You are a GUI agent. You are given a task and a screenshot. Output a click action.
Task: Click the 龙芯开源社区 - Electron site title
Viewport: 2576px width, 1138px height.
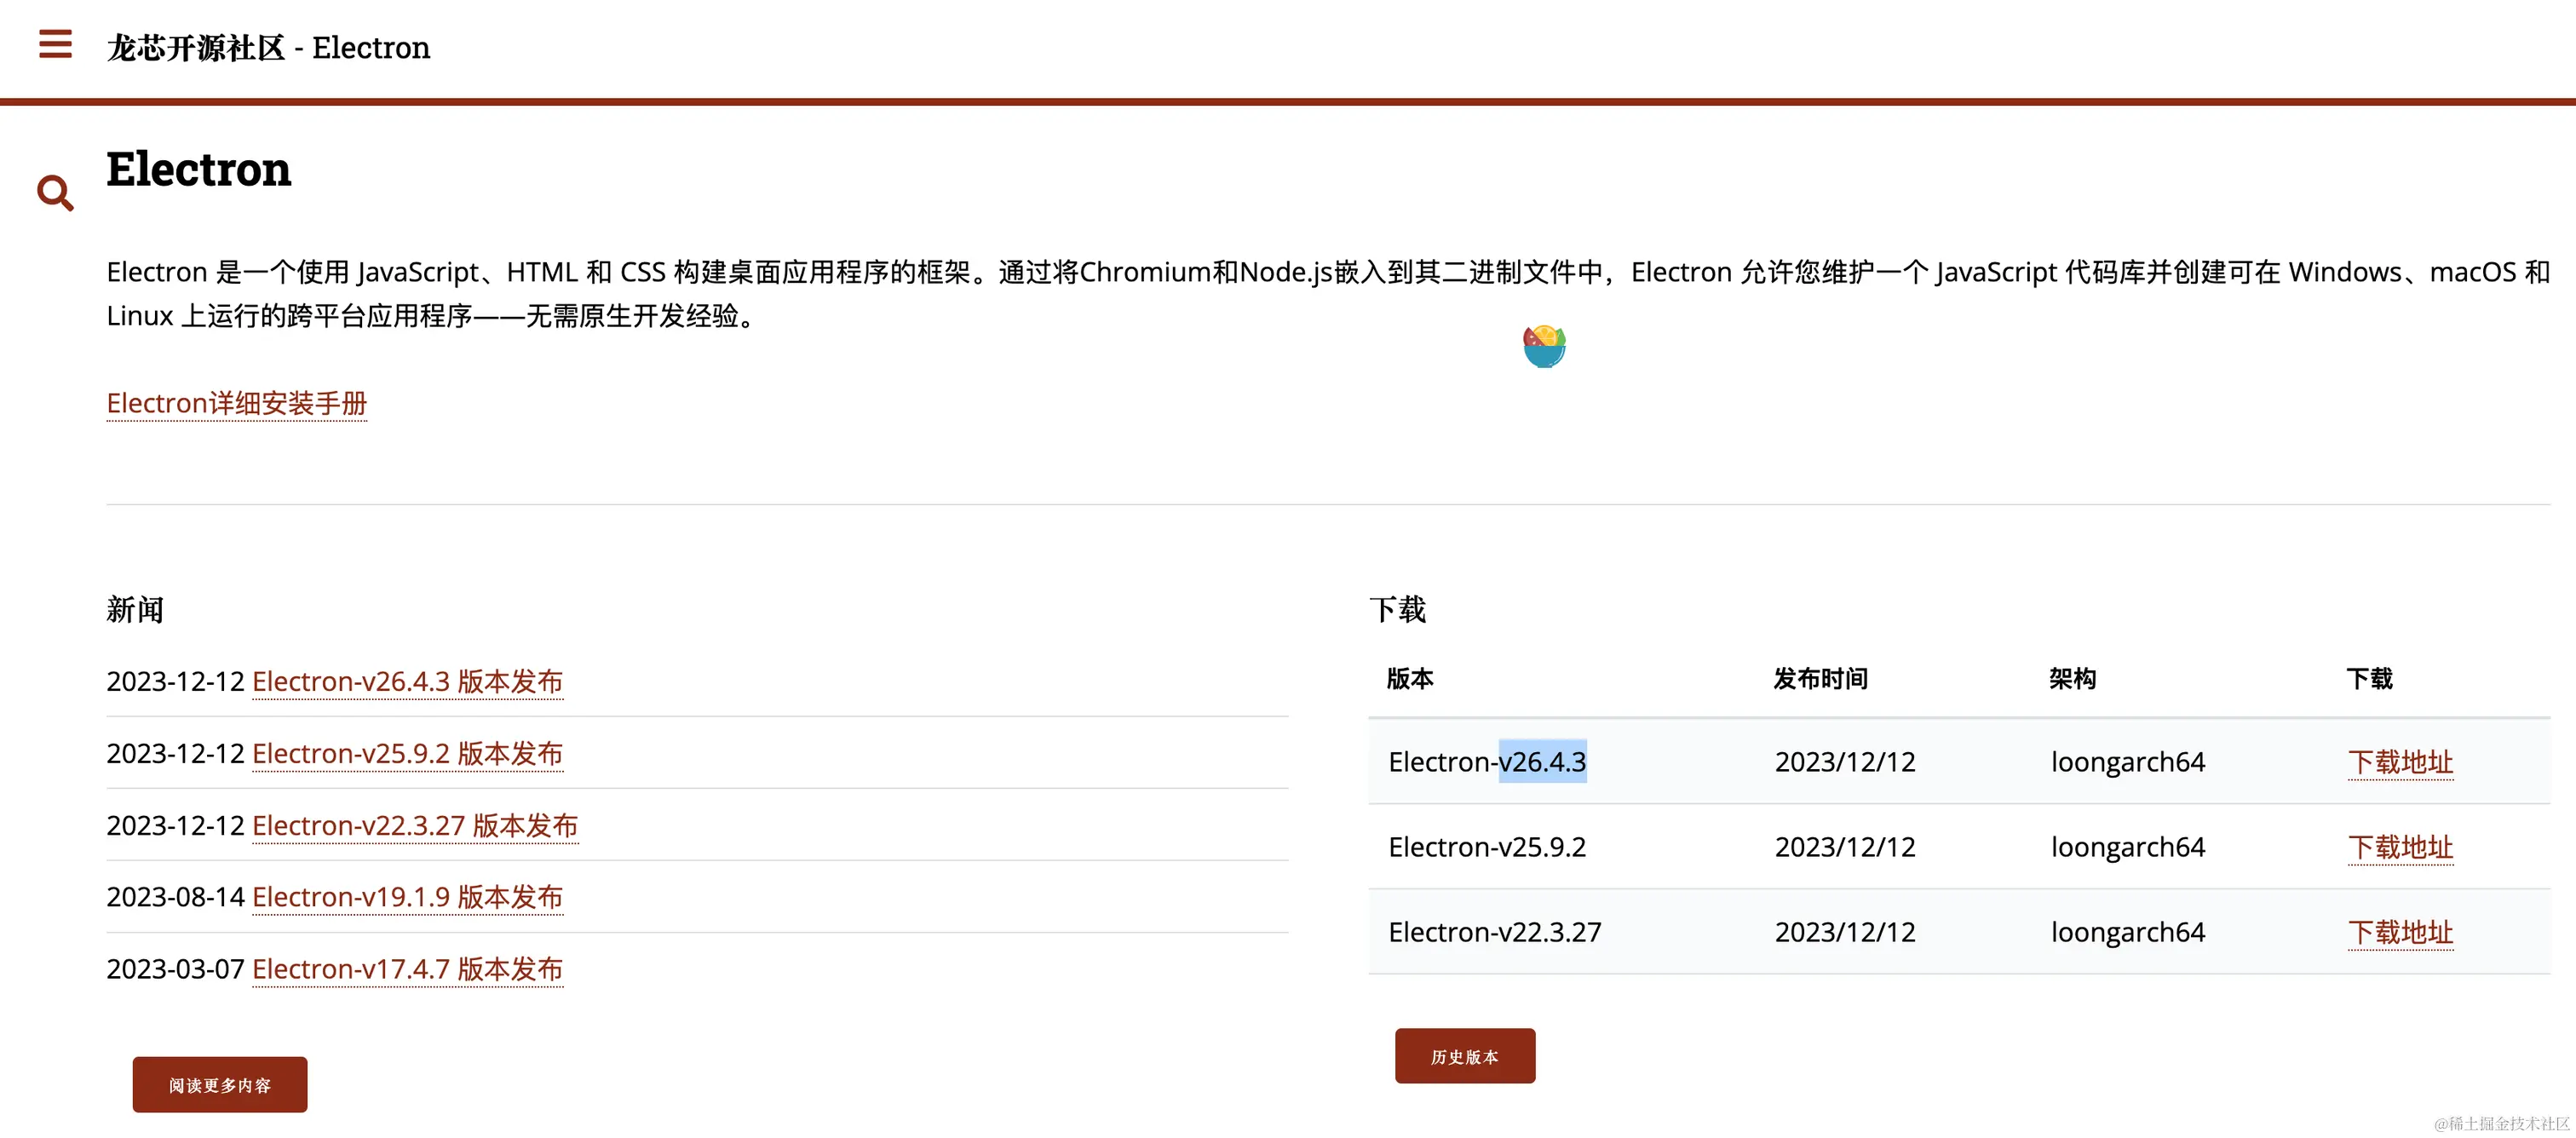pyautogui.click(x=268, y=47)
